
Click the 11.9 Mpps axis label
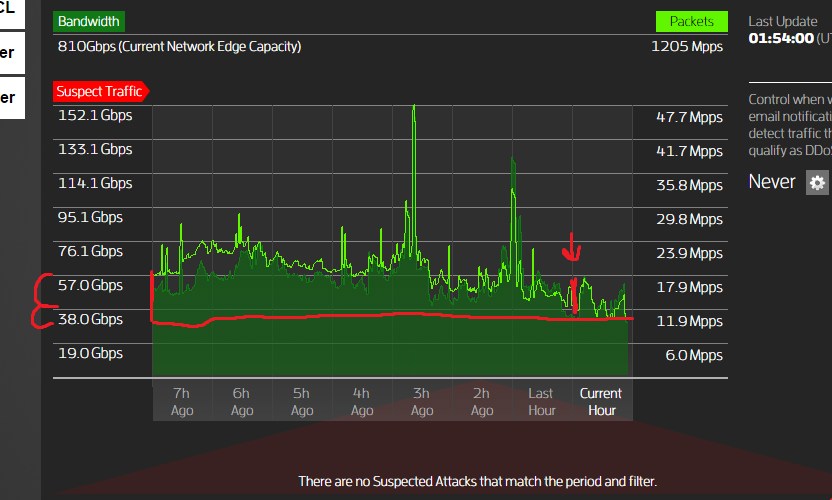689,321
